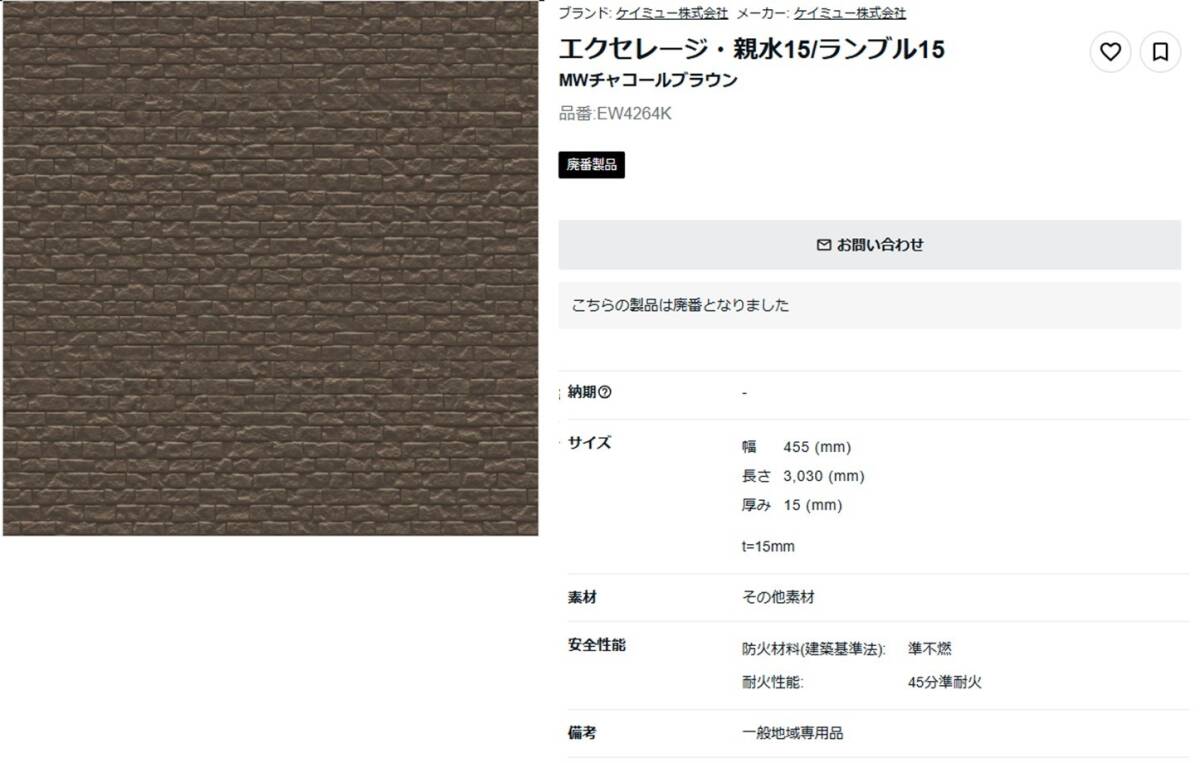Screen dimensions: 1200x763
Task: Enlarge the brown brick texture image
Action: [x=270, y=268]
